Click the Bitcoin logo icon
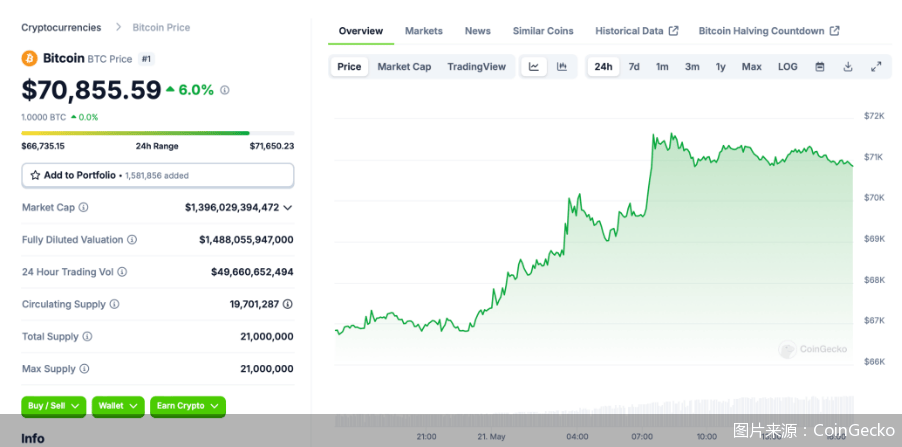 pyautogui.click(x=29, y=58)
